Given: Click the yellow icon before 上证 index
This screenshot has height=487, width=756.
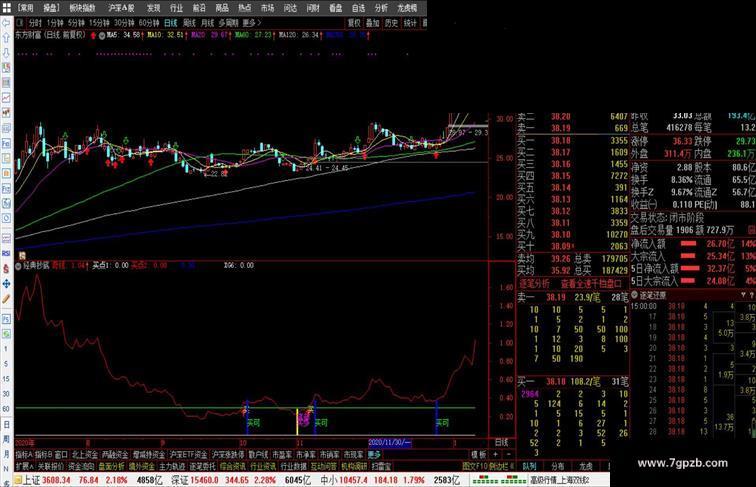Looking at the screenshot, I should 18,480.
